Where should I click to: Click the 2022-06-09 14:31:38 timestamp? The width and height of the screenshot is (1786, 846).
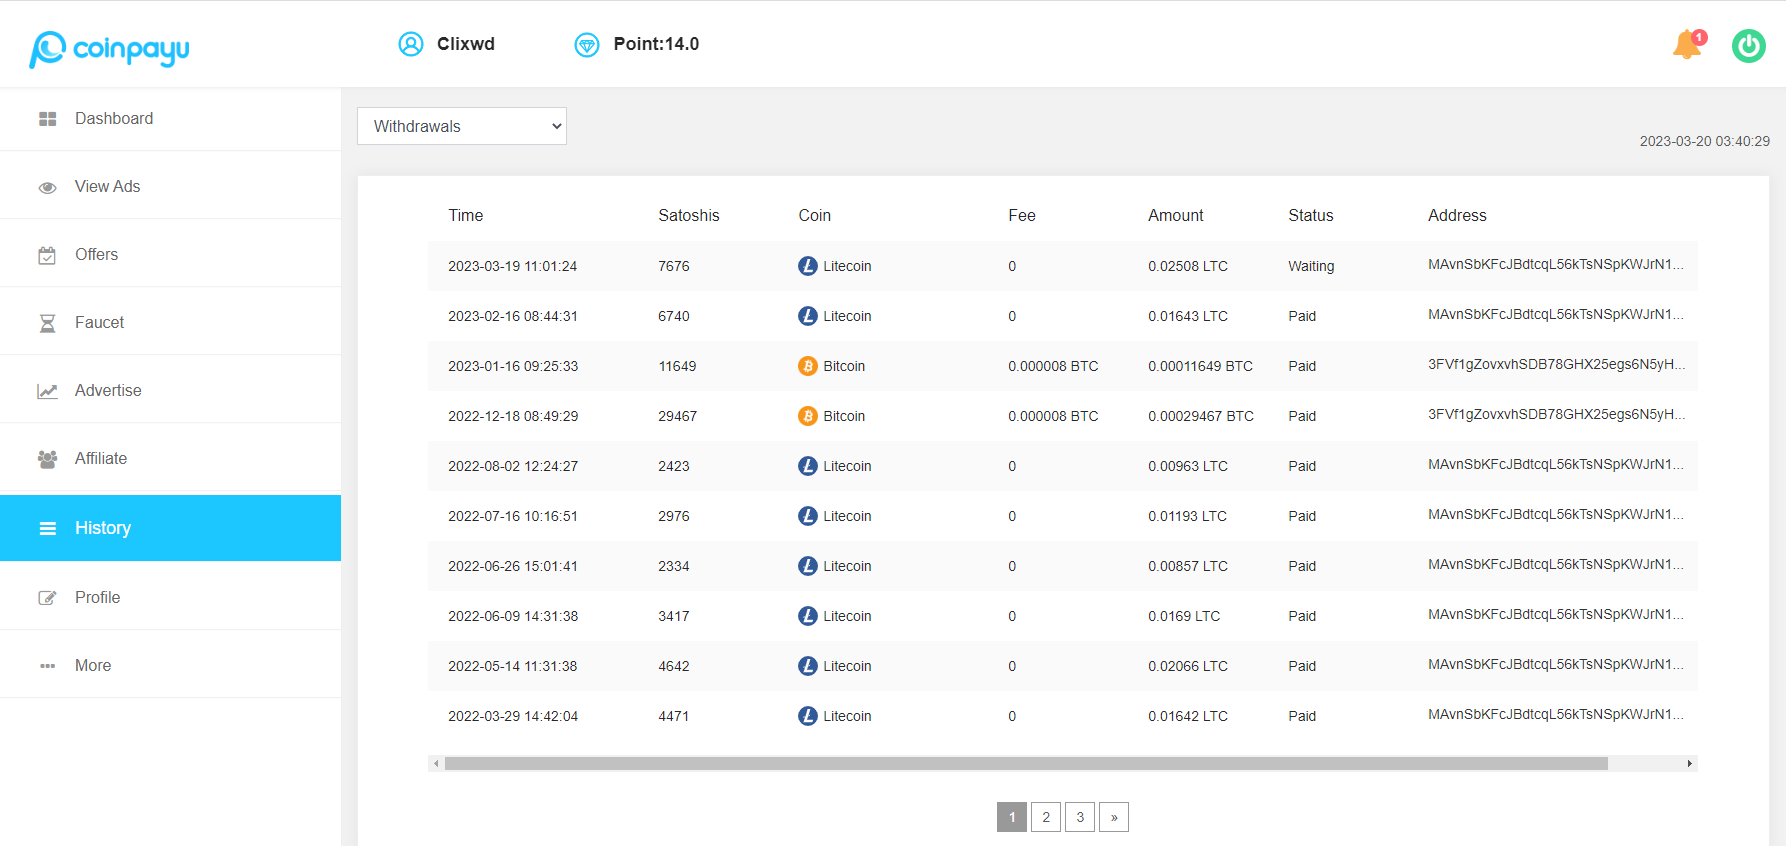click(x=513, y=616)
